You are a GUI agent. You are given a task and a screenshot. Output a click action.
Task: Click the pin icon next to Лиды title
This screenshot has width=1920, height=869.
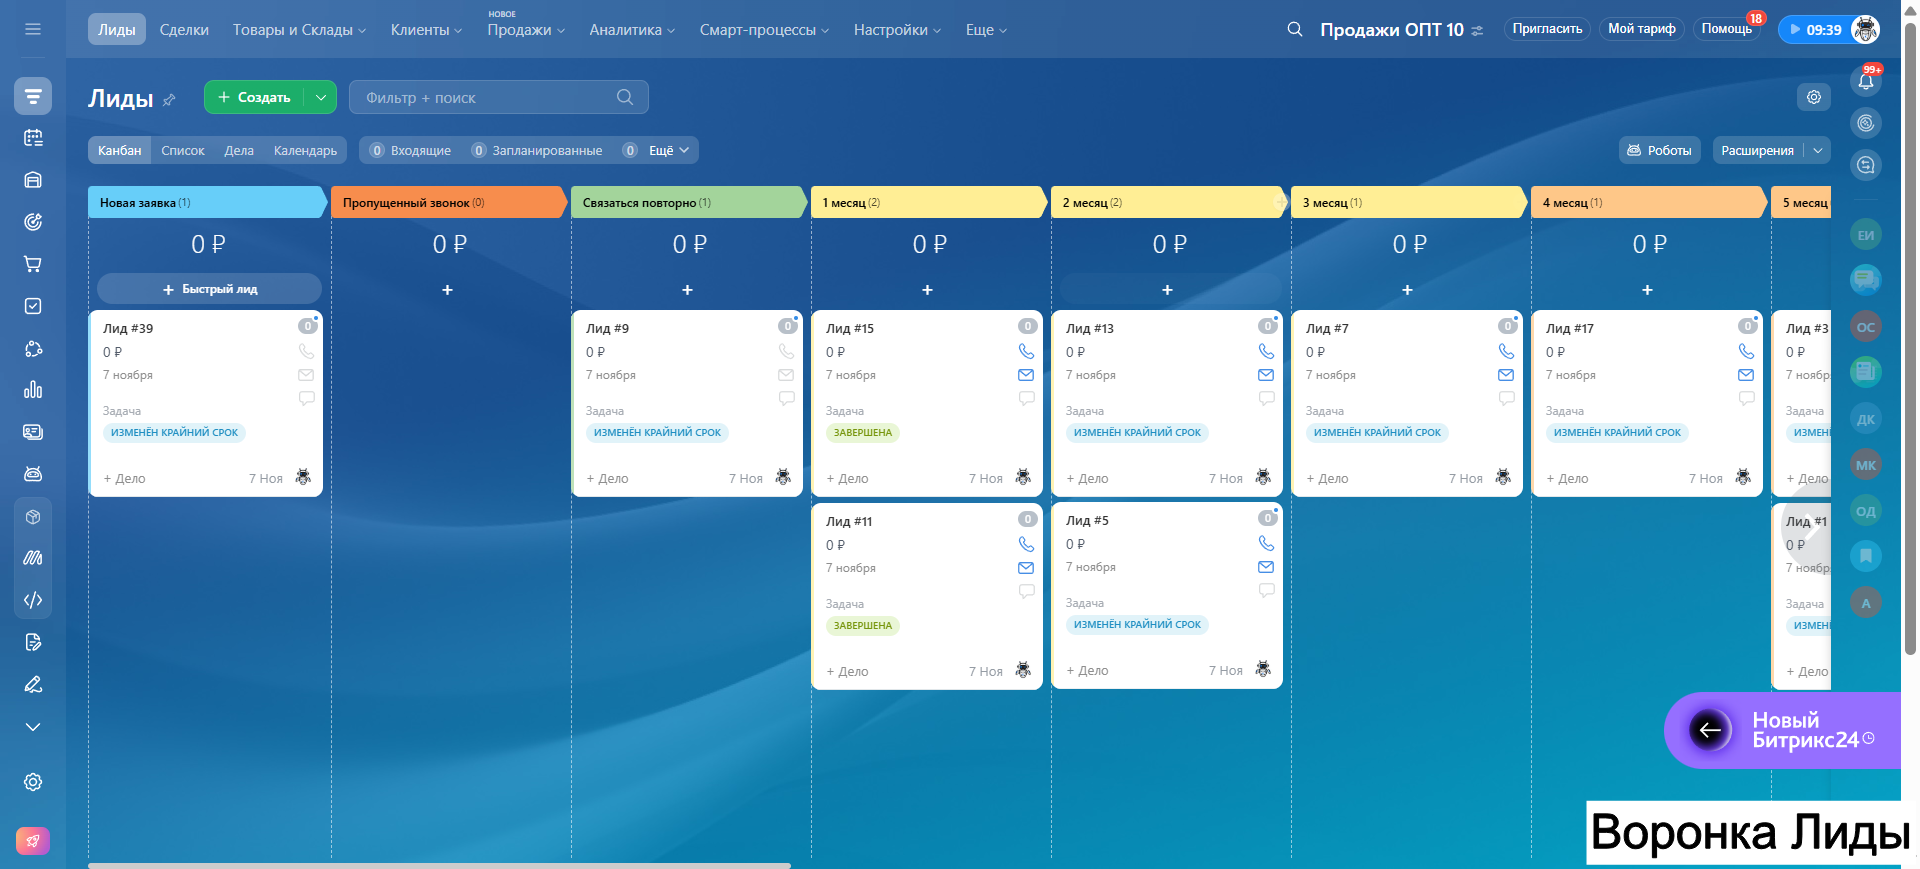click(x=169, y=99)
